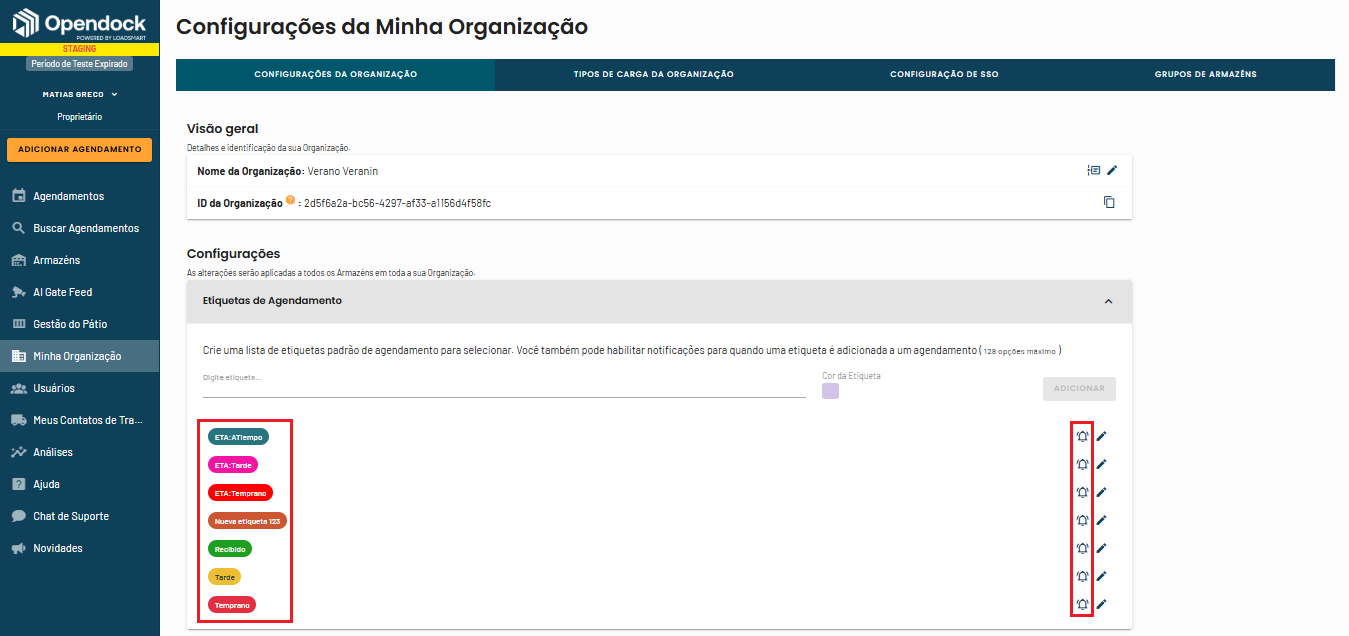The width and height of the screenshot is (1349, 636).
Task: Switch to Grupos de Armazéns tab
Action: point(1205,75)
